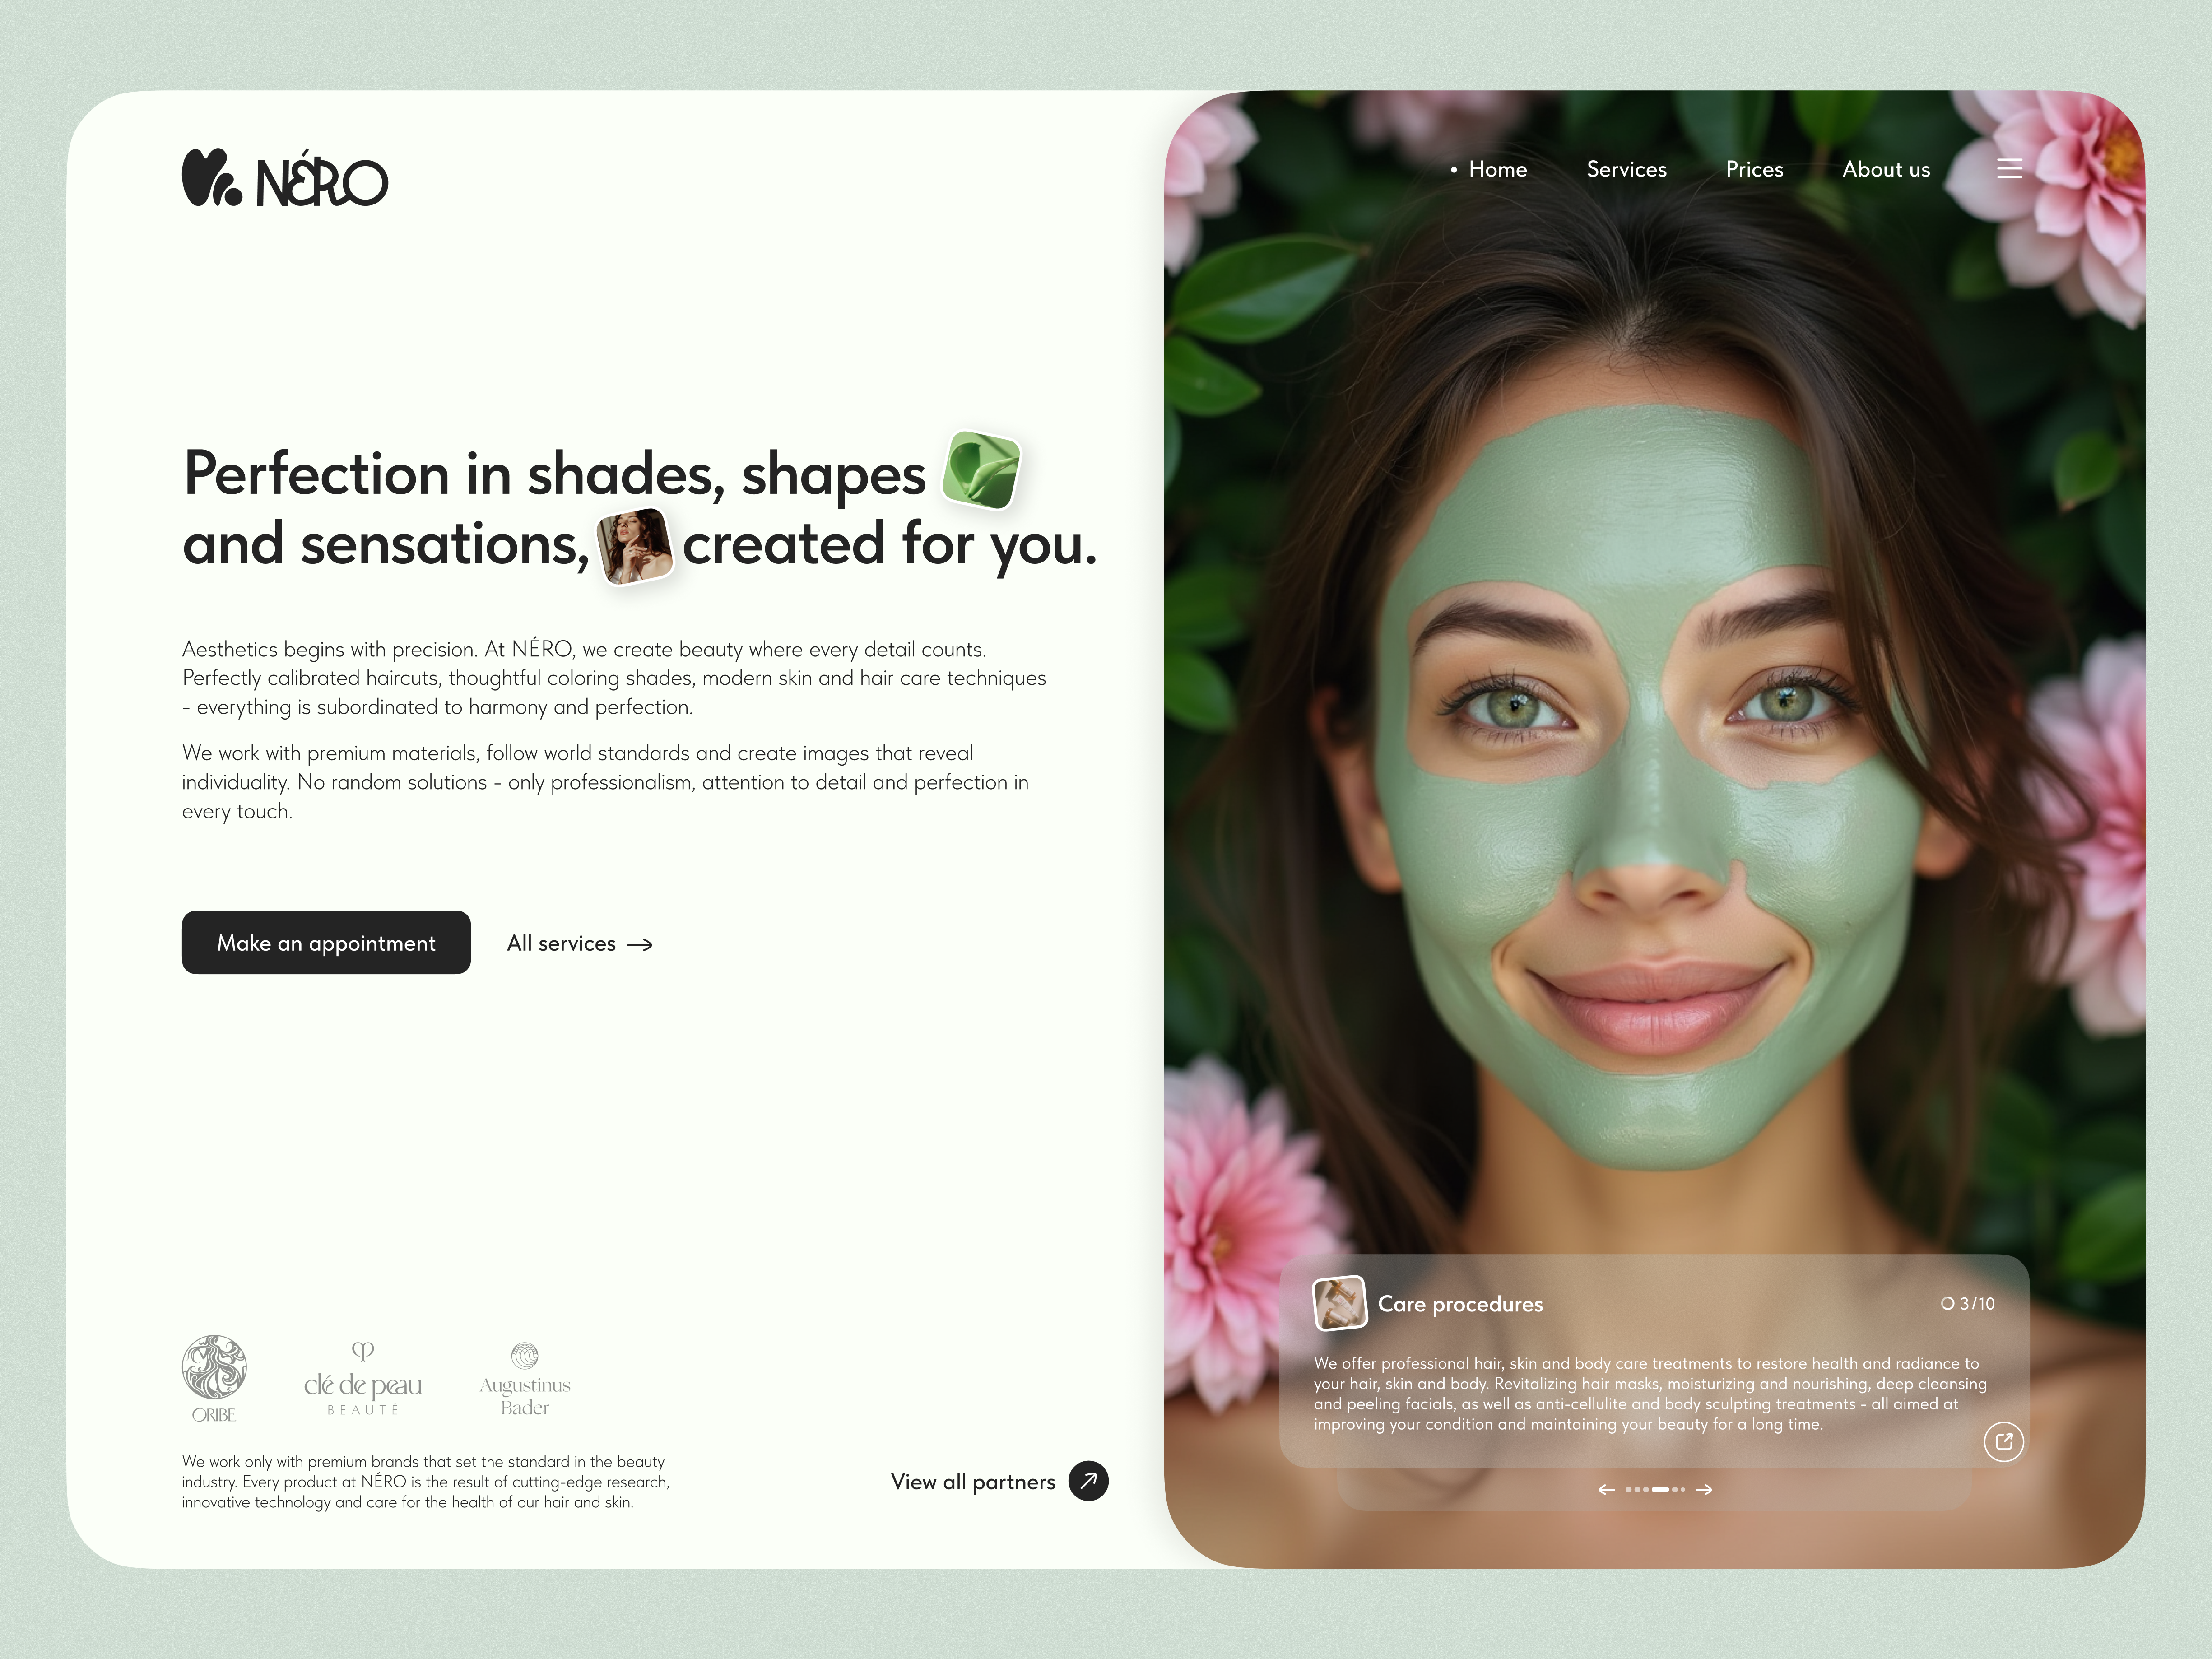Open the hamburger menu icon
2212x1659 pixels.
2009,169
